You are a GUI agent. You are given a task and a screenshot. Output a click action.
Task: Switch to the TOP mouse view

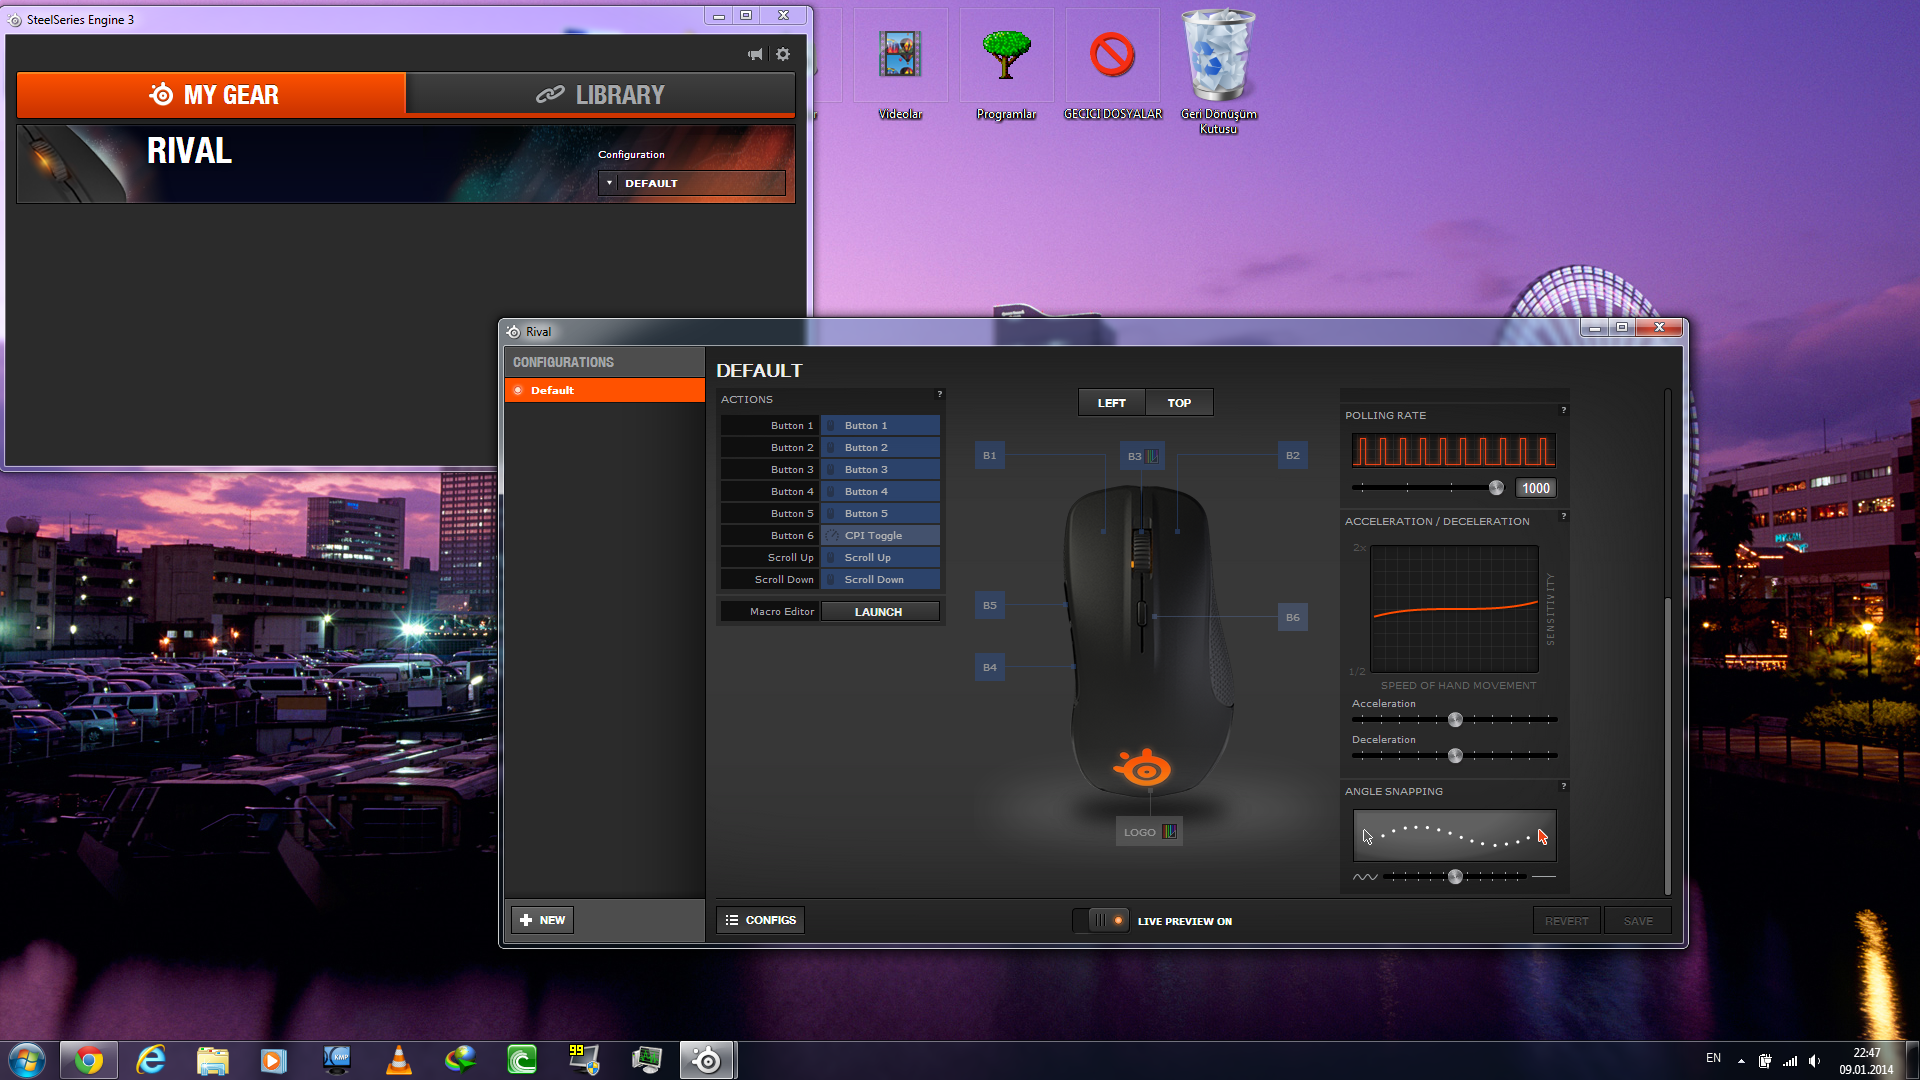[x=1179, y=403]
